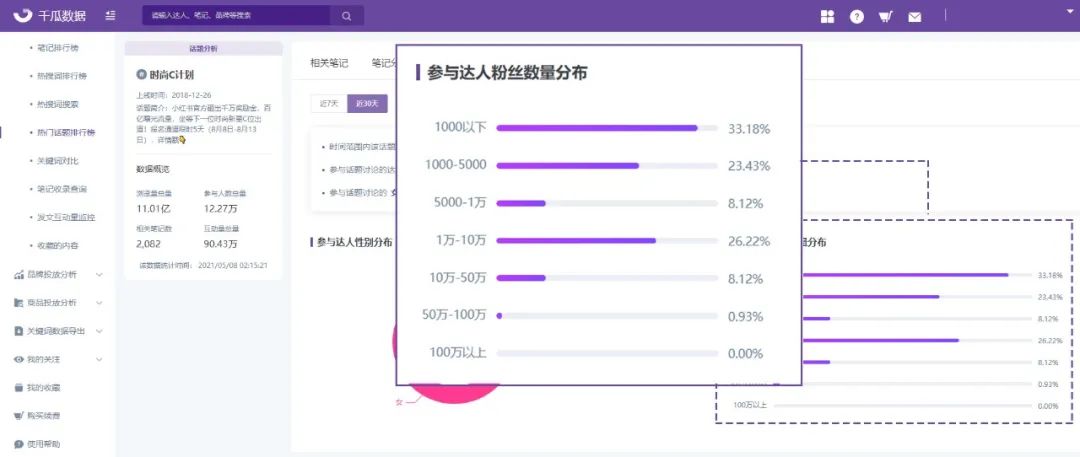This screenshot has width=1080, height=457.
Task: Open the 我的关注 menu label
Action: 43,360
